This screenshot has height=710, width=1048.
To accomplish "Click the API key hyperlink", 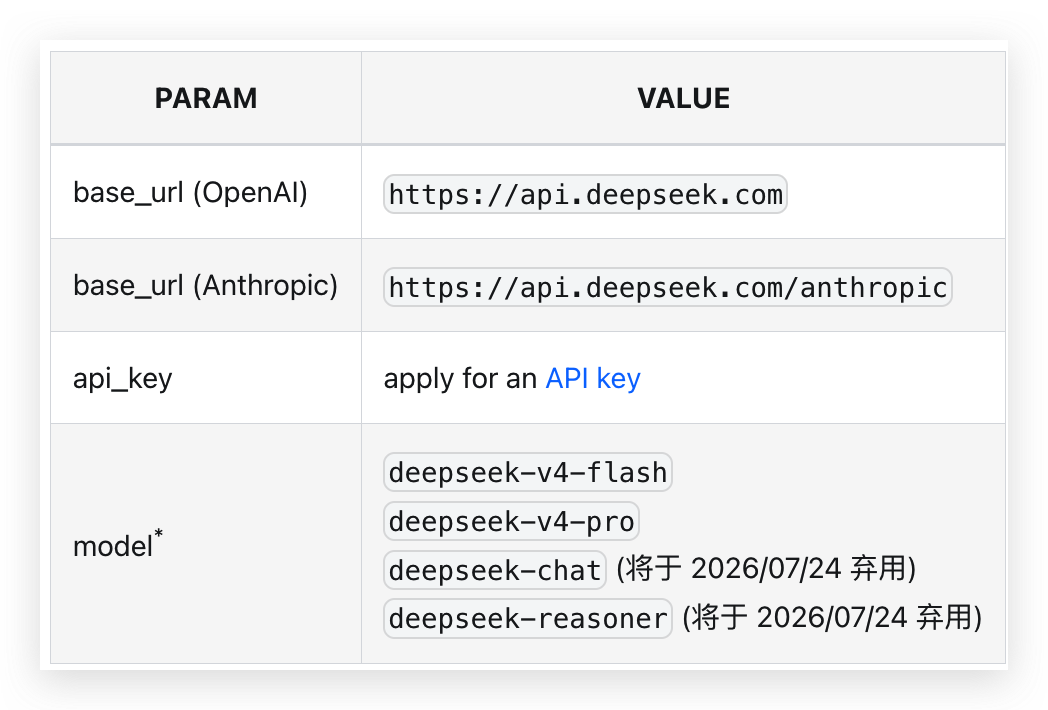I will (592, 378).
